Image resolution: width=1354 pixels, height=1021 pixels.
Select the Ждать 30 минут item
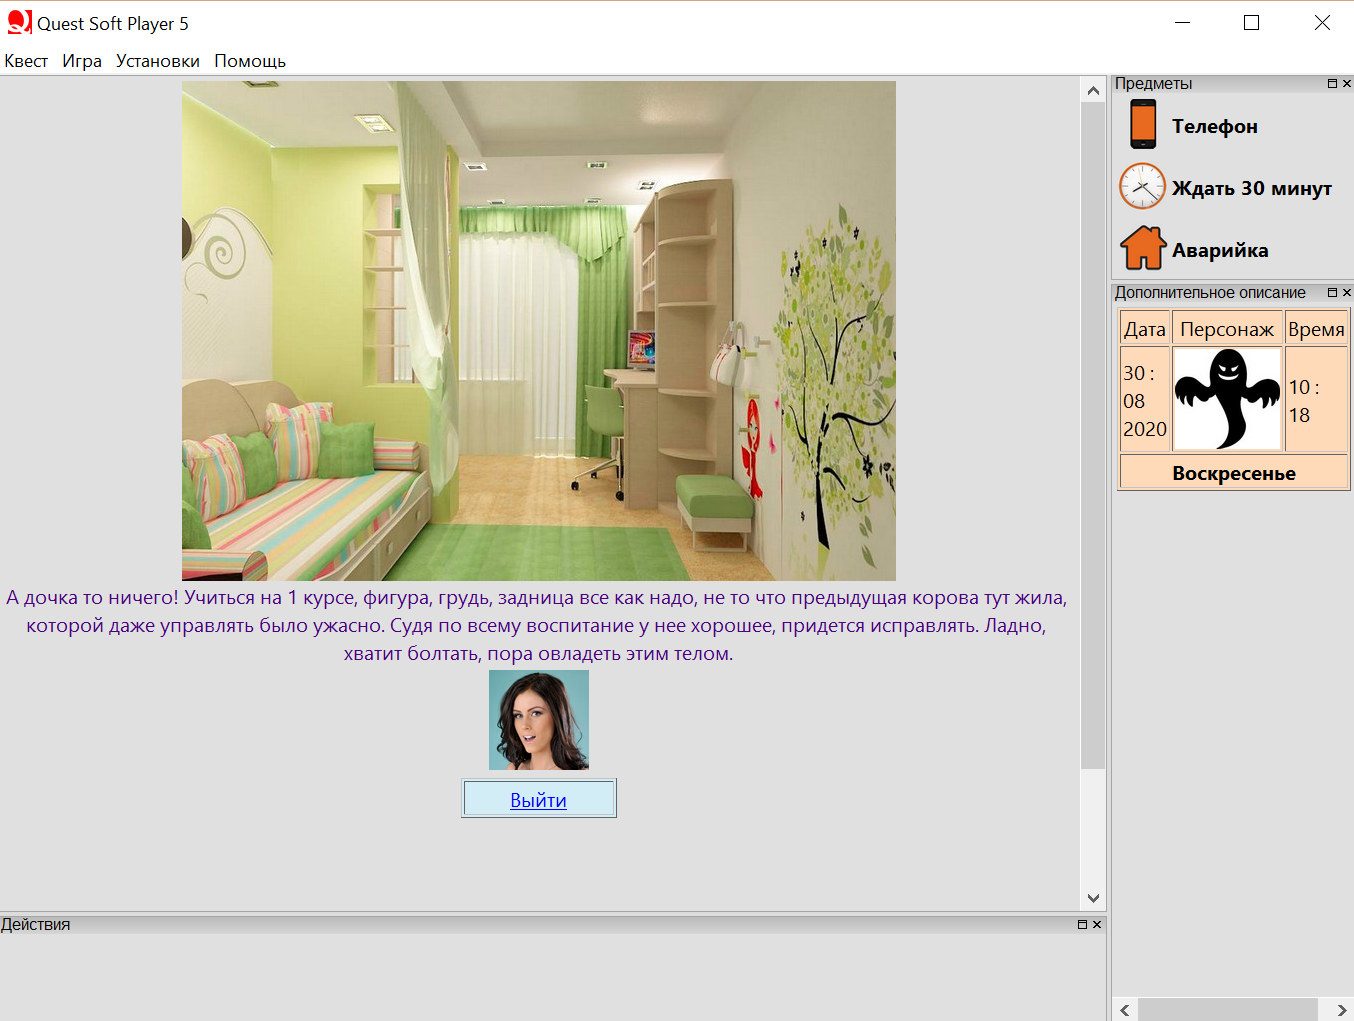[1251, 188]
